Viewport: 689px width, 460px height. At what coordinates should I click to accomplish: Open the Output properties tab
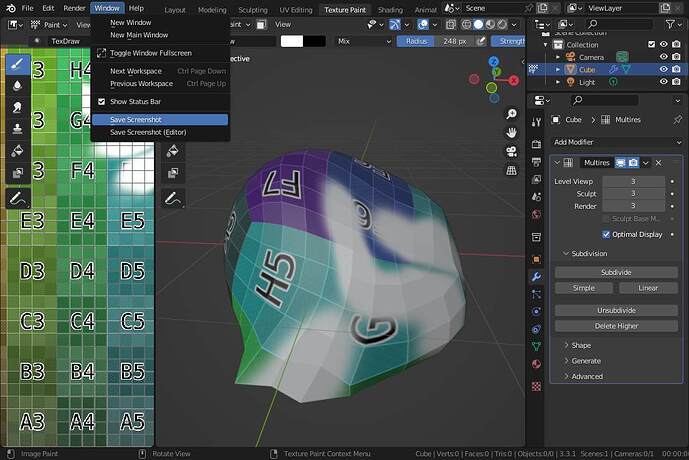click(536, 162)
